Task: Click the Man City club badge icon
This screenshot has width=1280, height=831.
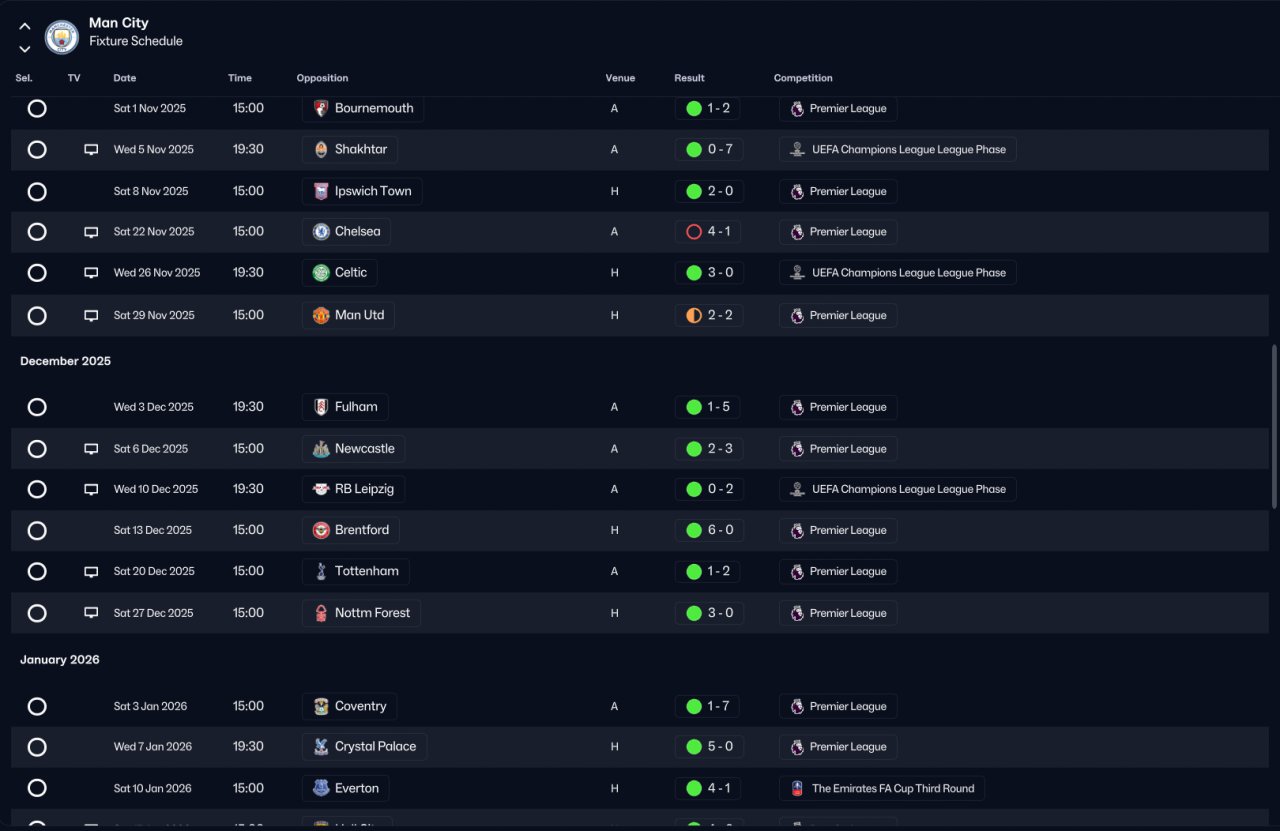Action: pyautogui.click(x=62, y=37)
